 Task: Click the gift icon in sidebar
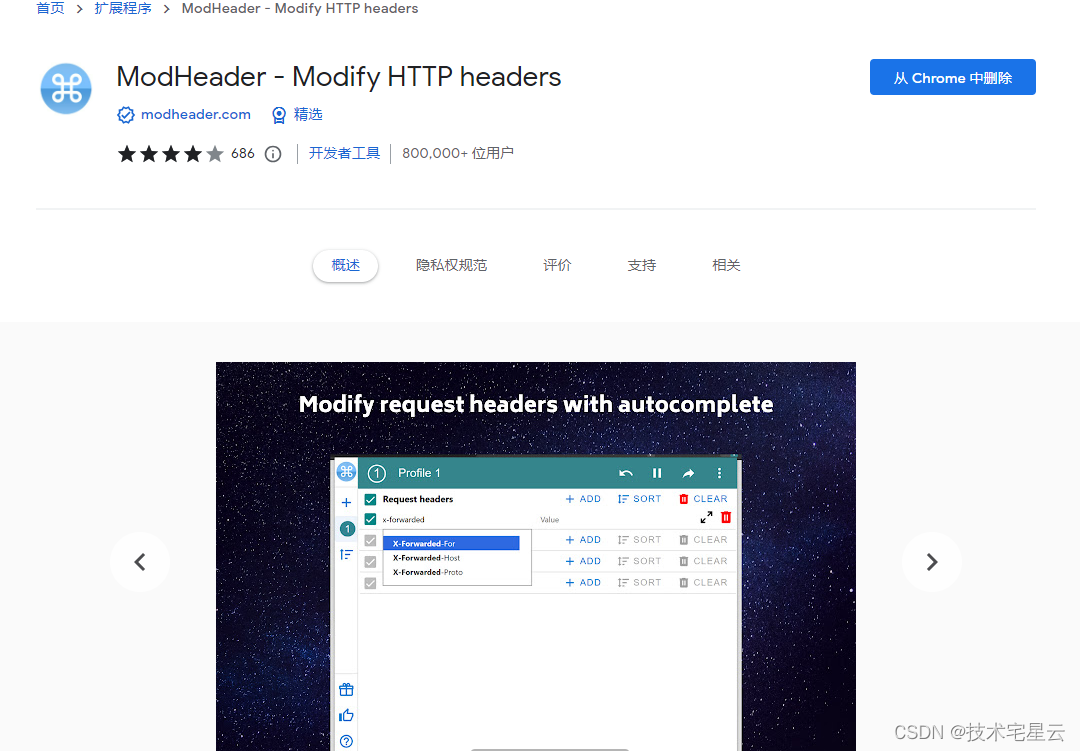tap(346, 690)
